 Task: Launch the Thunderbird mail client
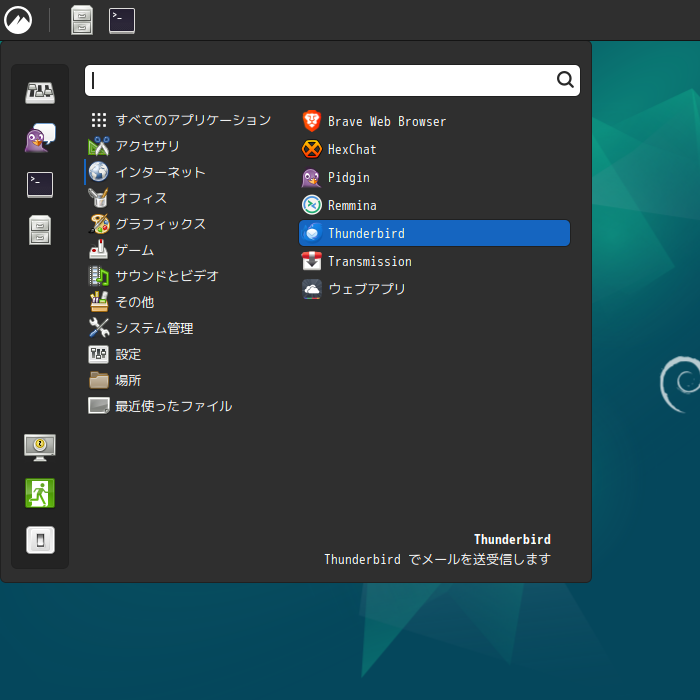(x=366, y=233)
